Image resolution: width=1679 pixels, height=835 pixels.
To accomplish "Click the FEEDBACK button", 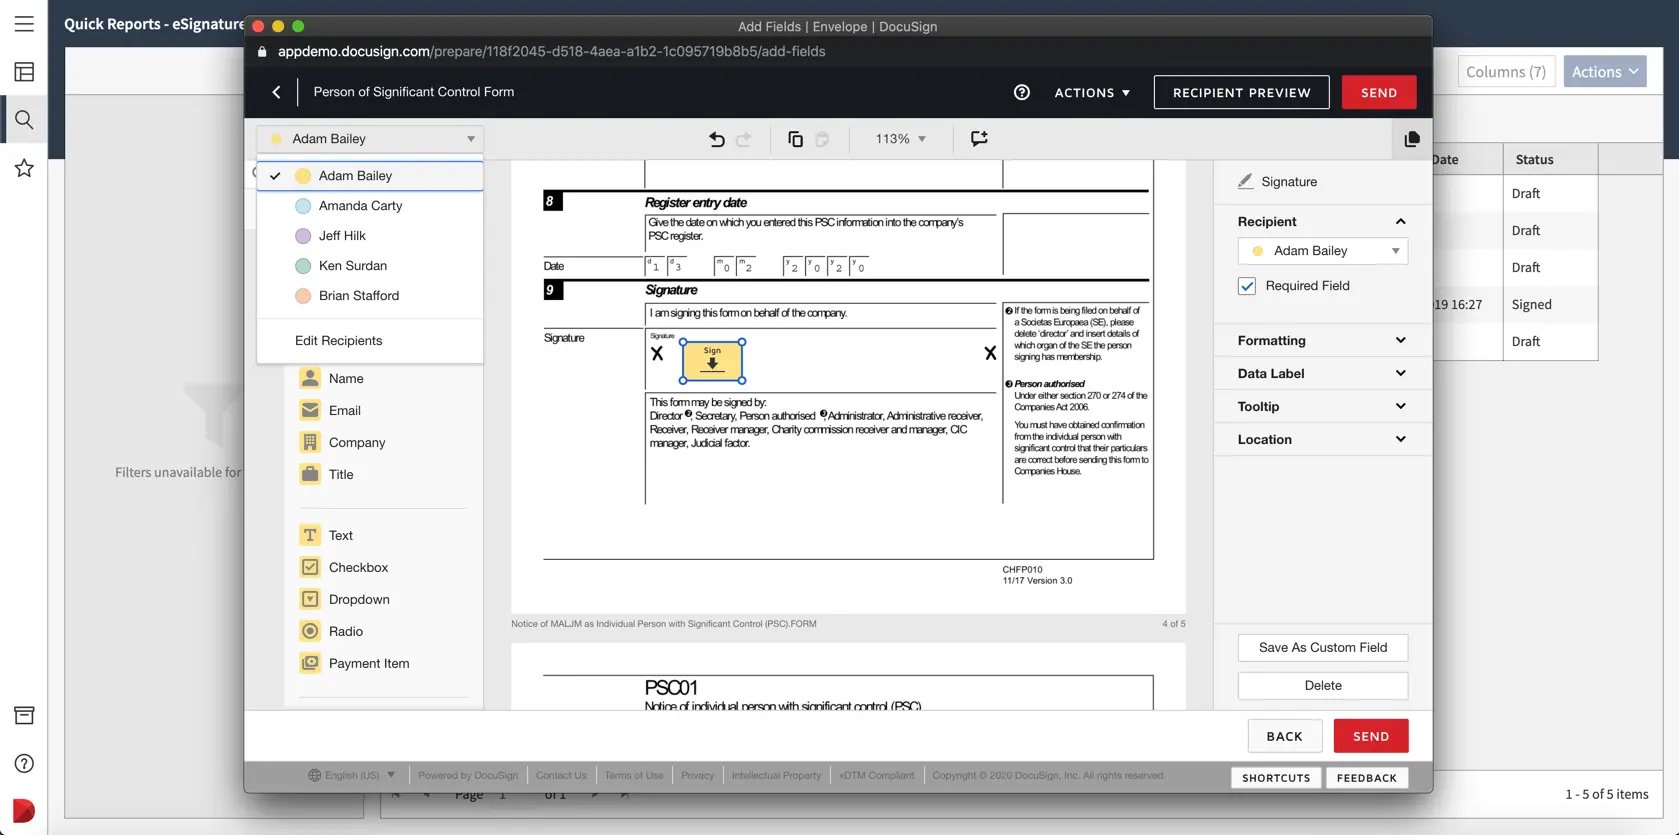I will click(1367, 778).
